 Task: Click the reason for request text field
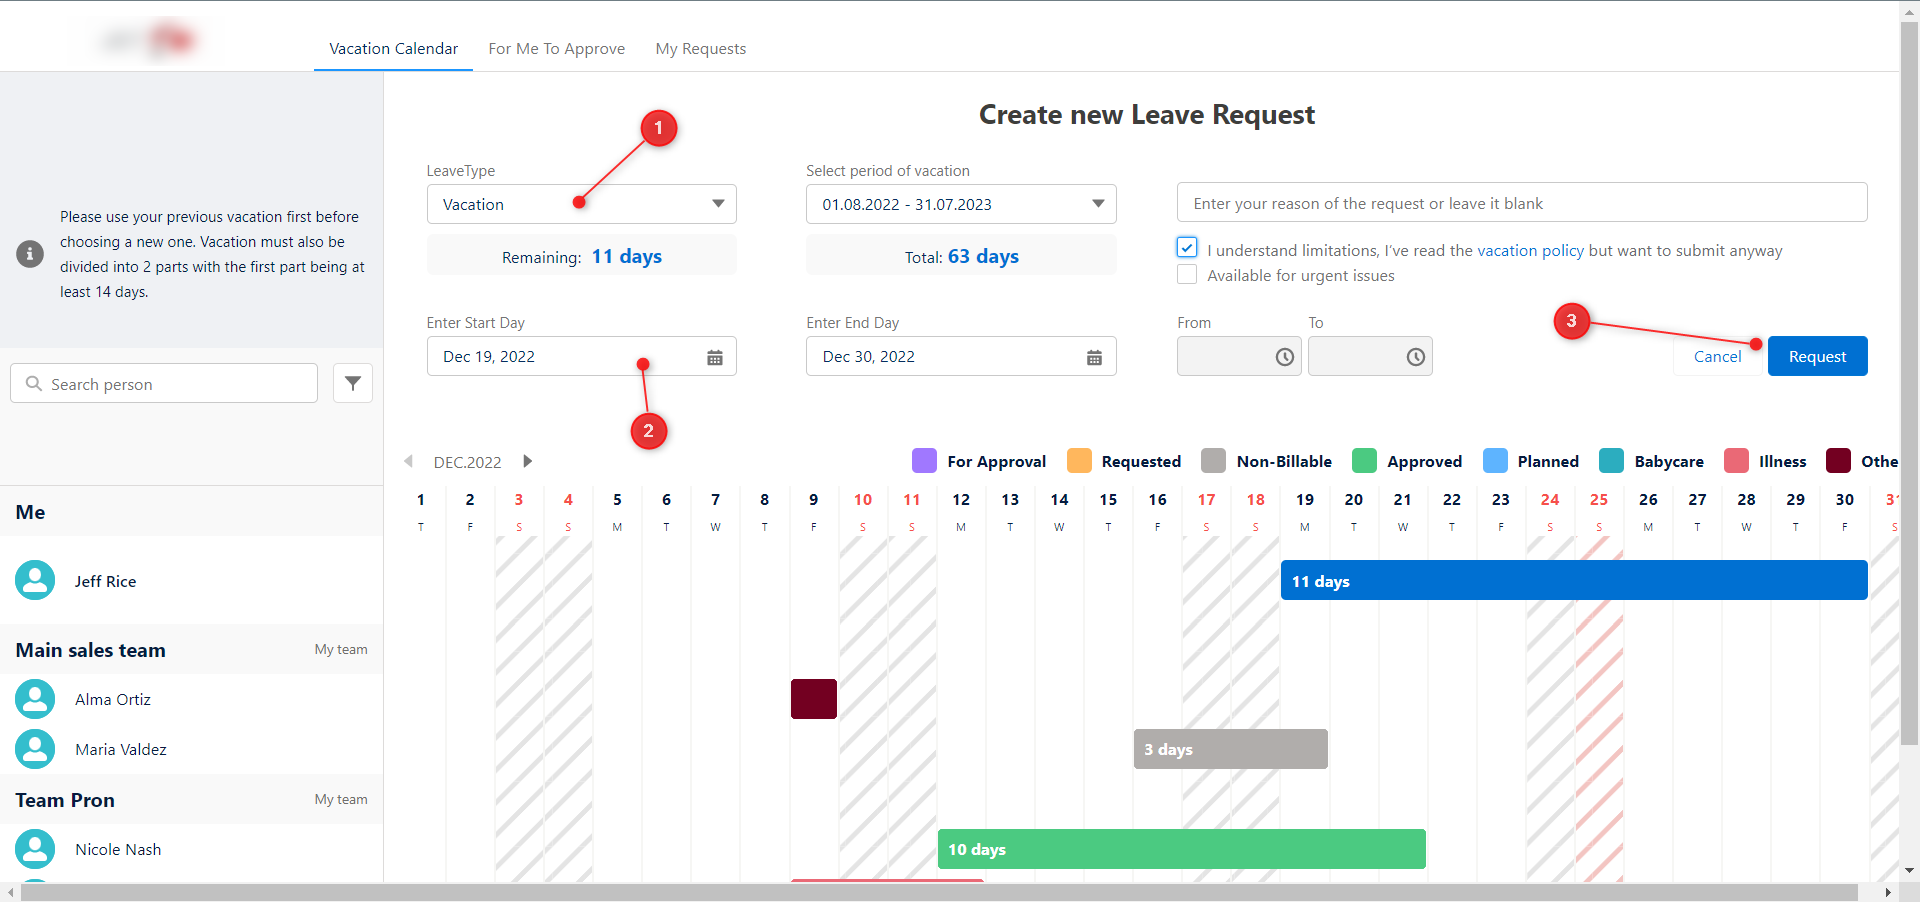click(1522, 203)
